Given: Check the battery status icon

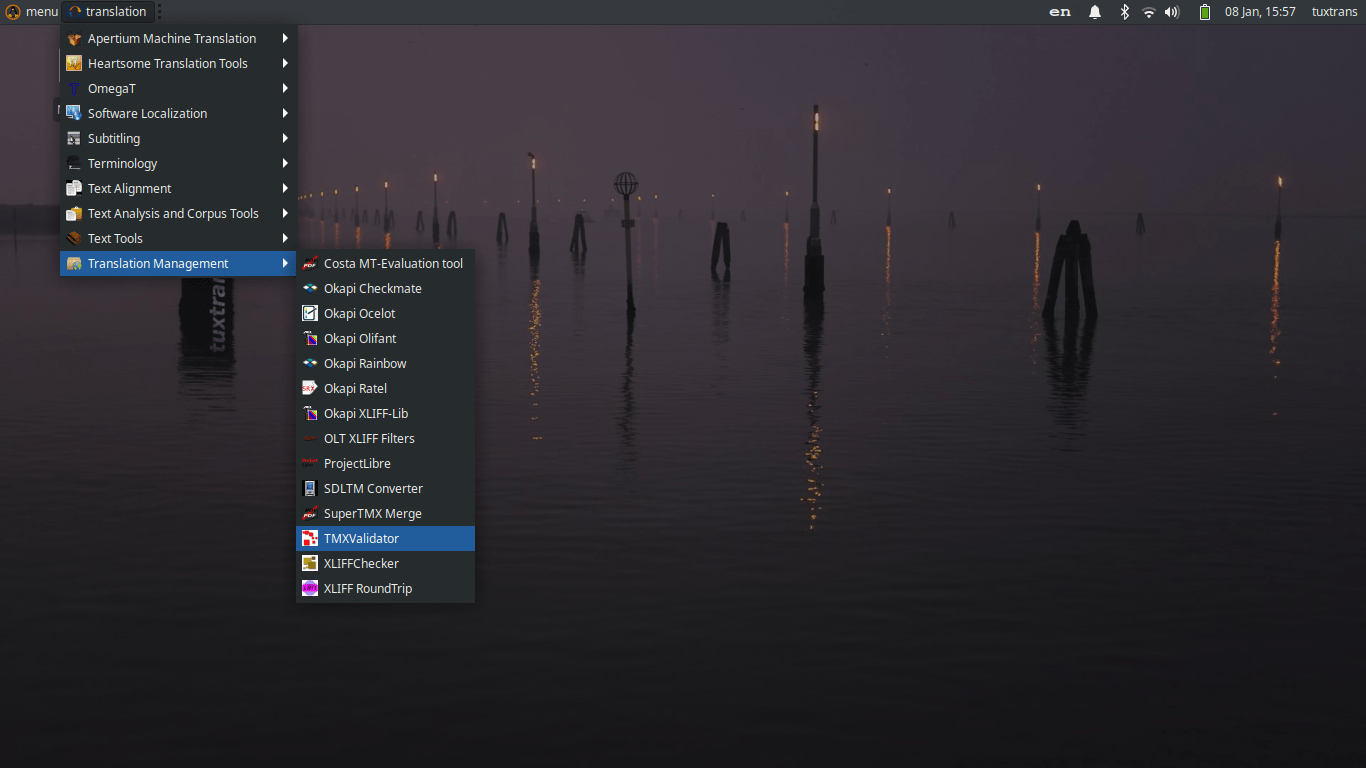Looking at the screenshot, I should [1205, 12].
